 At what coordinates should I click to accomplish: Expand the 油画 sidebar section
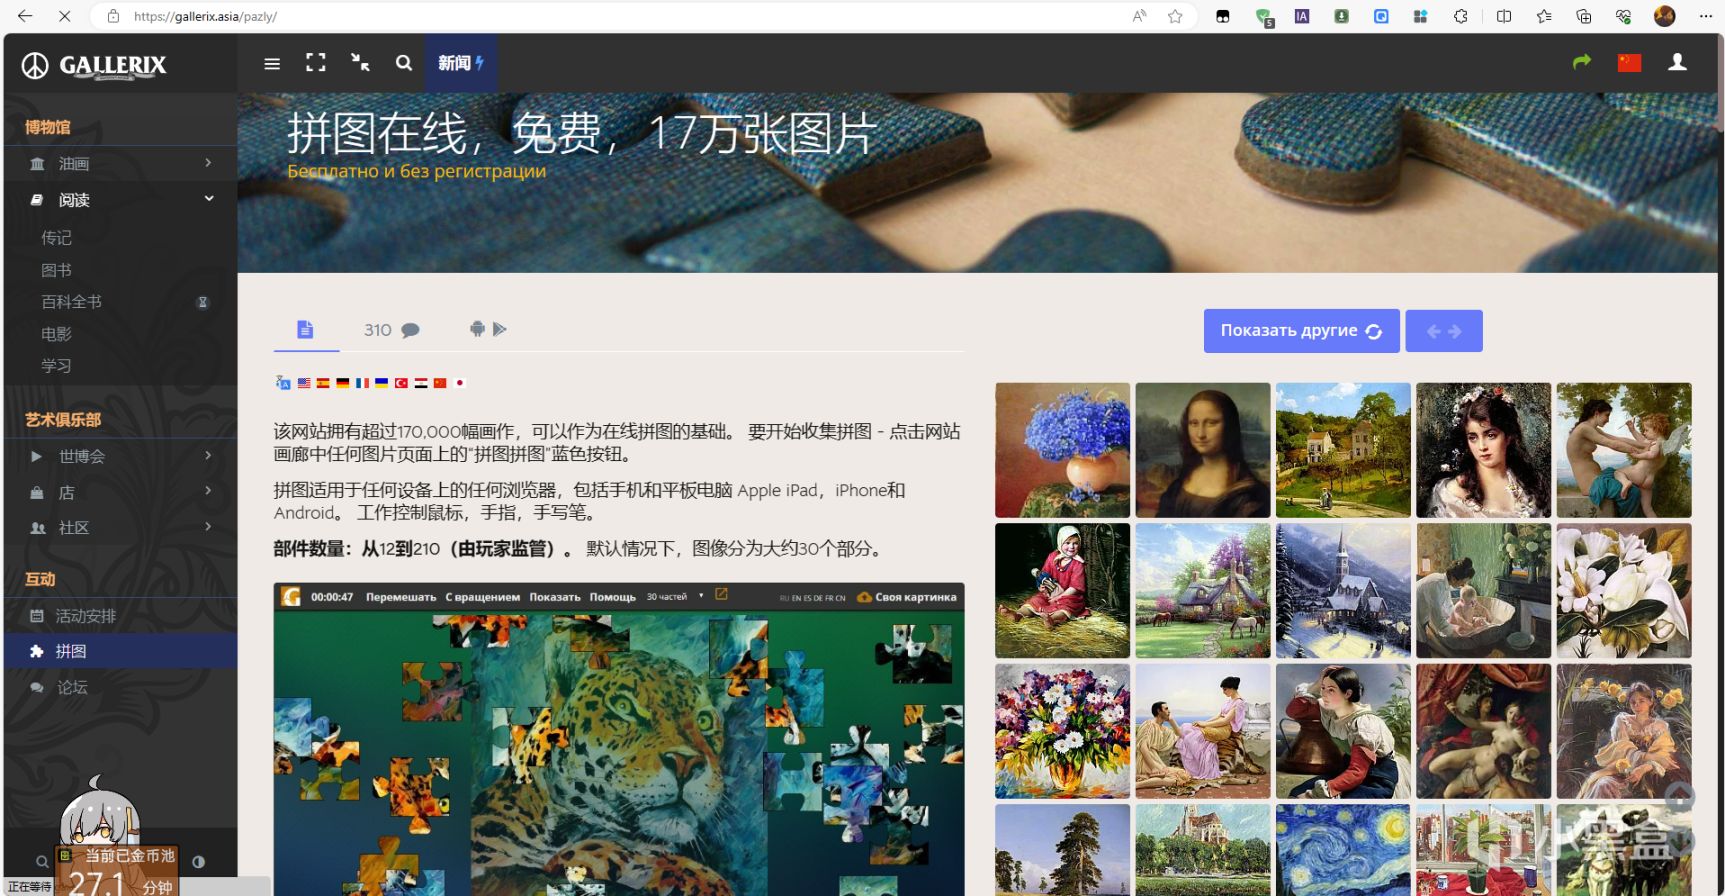tap(121, 163)
